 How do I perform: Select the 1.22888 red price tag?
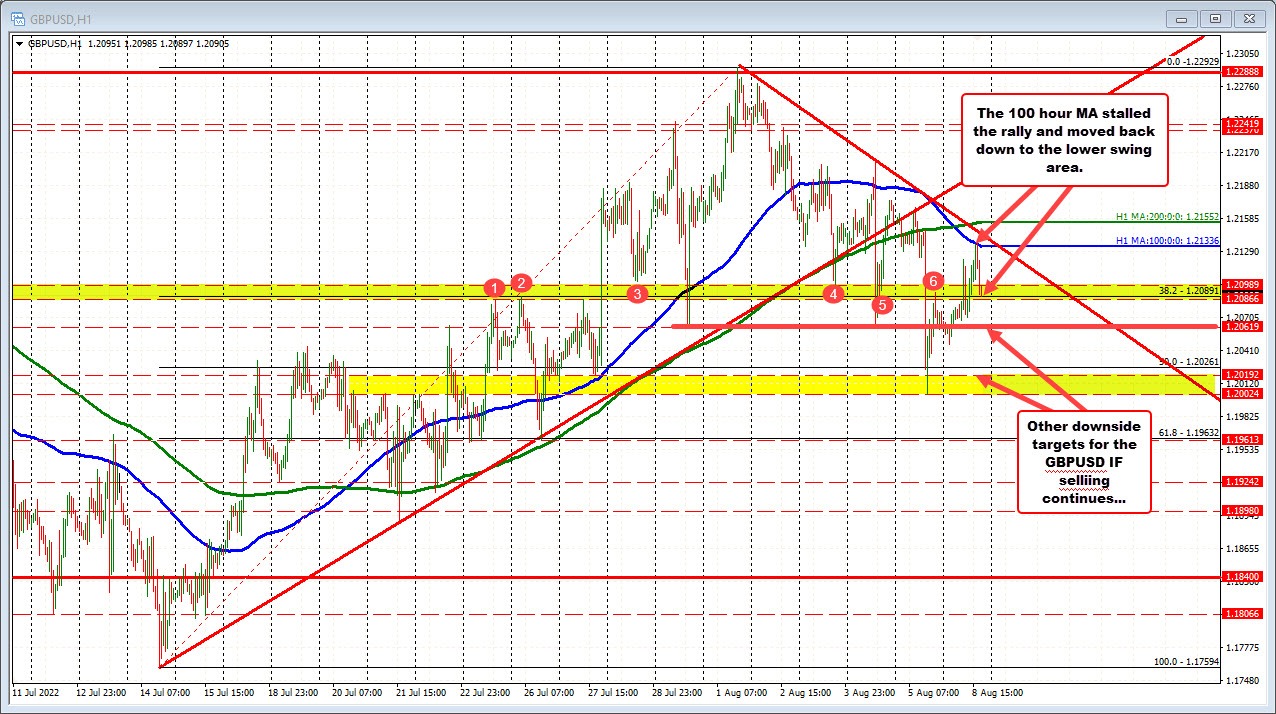click(x=1244, y=72)
